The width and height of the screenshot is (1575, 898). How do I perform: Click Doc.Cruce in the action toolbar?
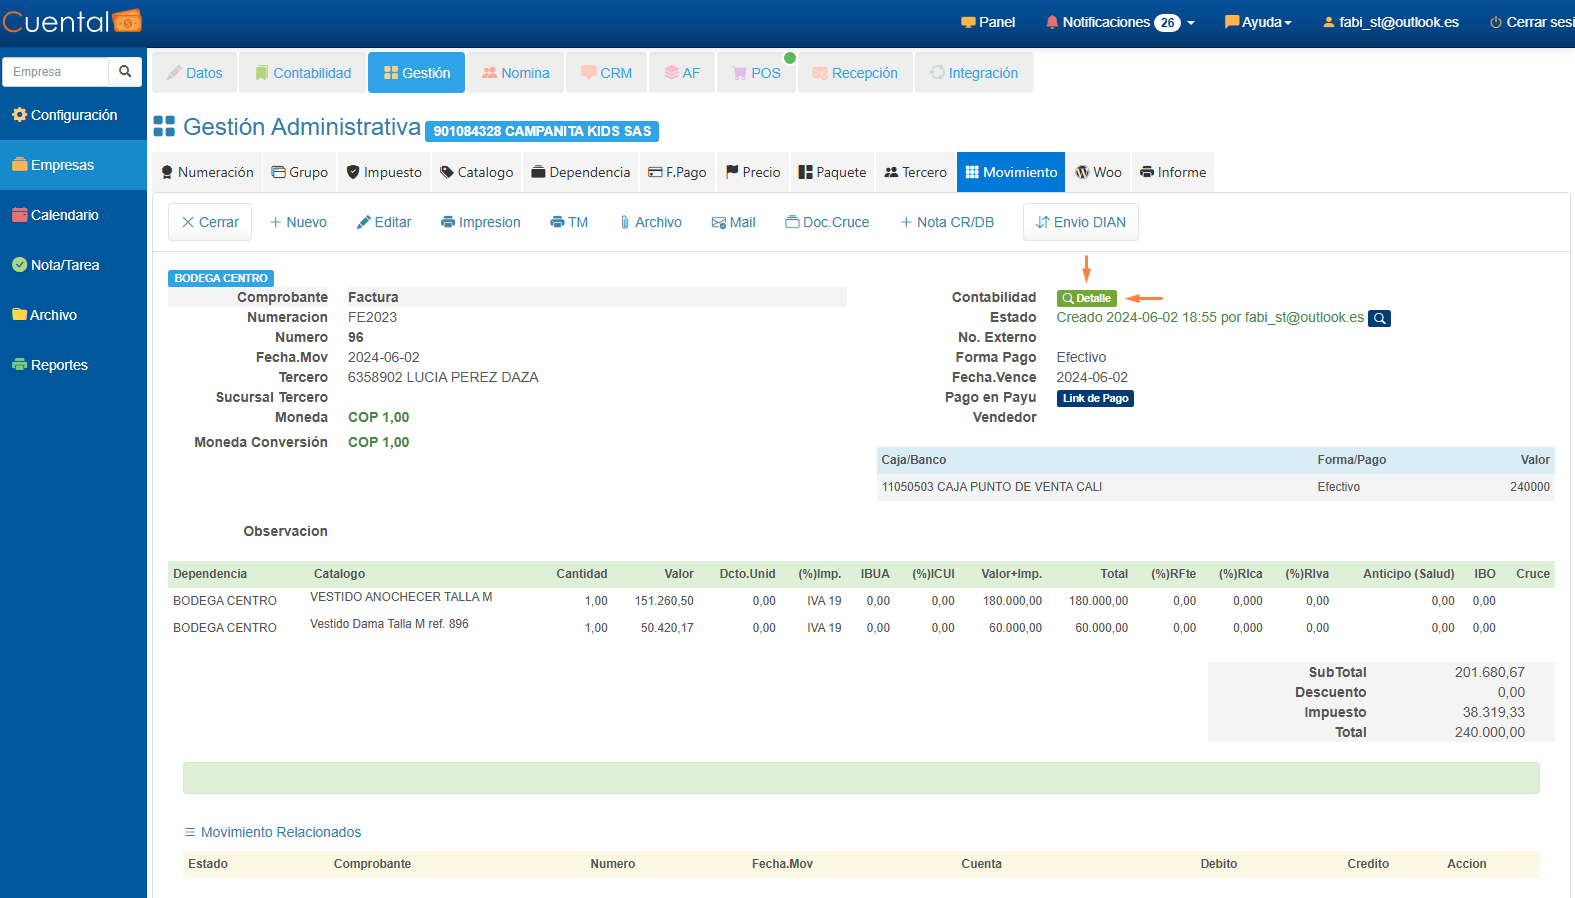(827, 222)
